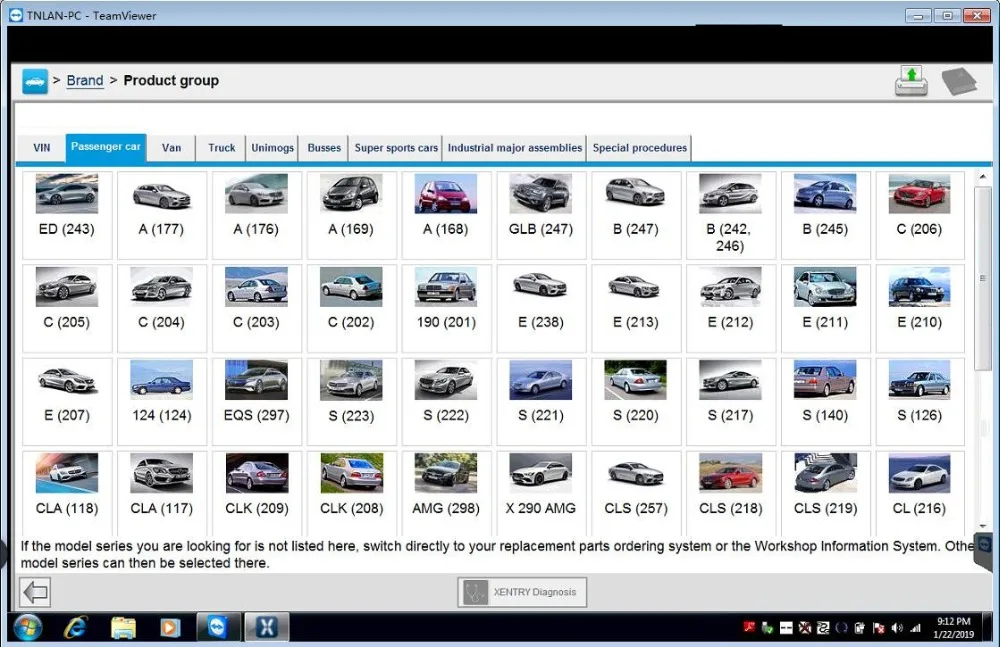Open the Special procedures tab

point(639,148)
